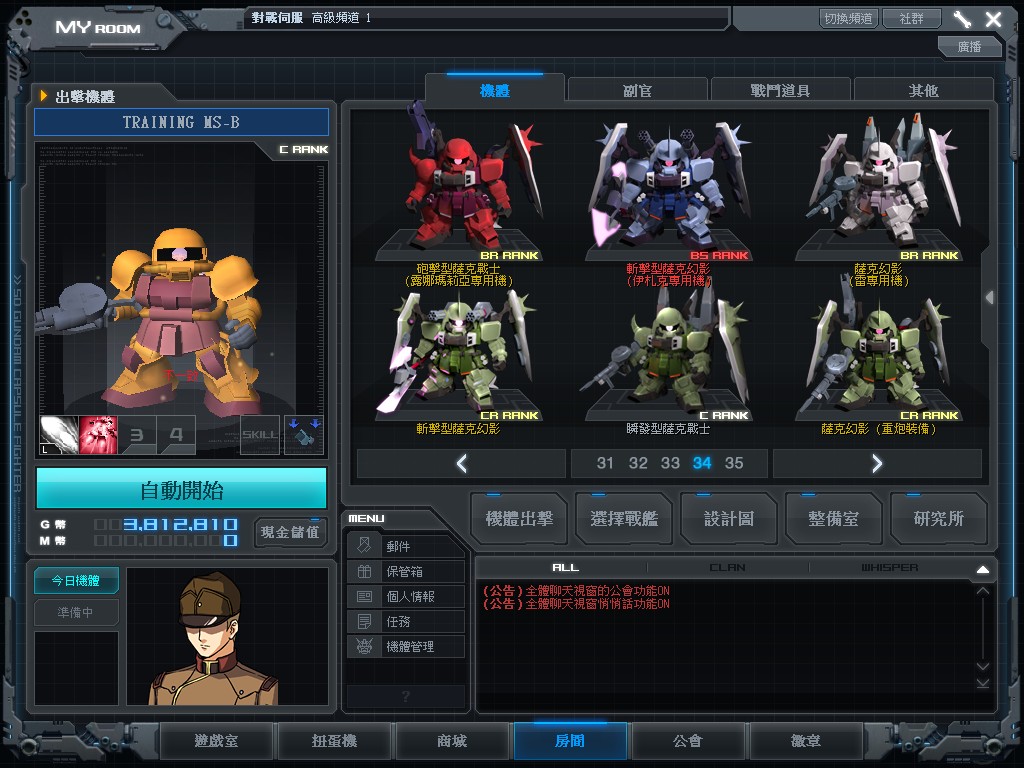Click the chat scrollbar down arrow
Viewport: 1024px width, 768px height.
983,666
